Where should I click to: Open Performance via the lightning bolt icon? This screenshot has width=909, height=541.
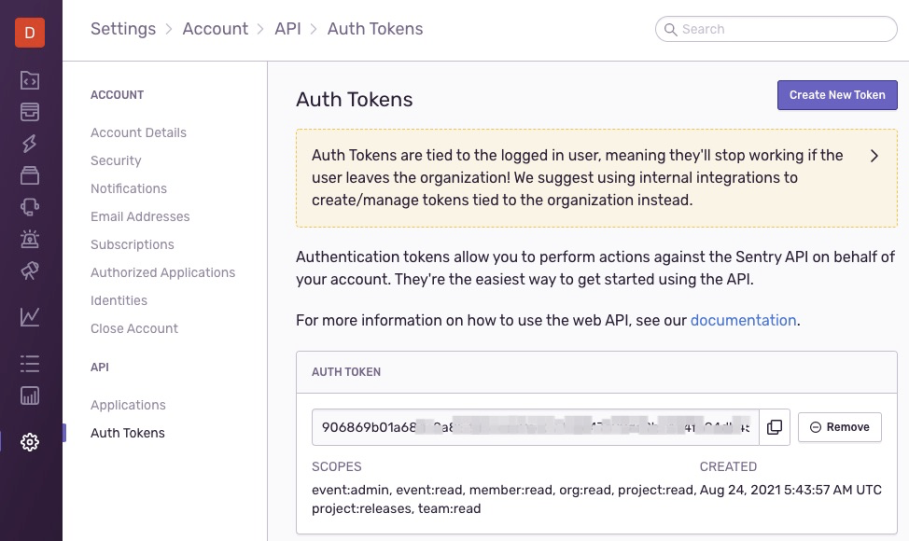30,143
